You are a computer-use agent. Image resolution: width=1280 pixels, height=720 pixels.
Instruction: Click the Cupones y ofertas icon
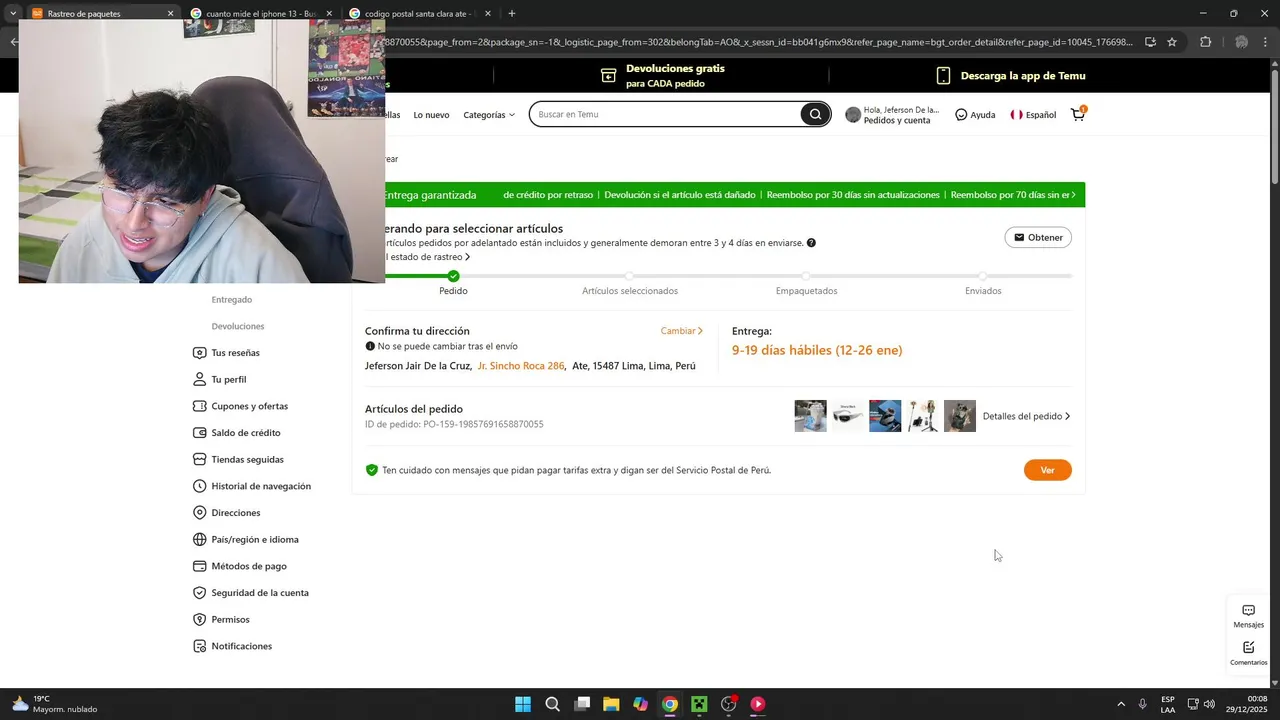pyautogui.click(x=199, y=406)
